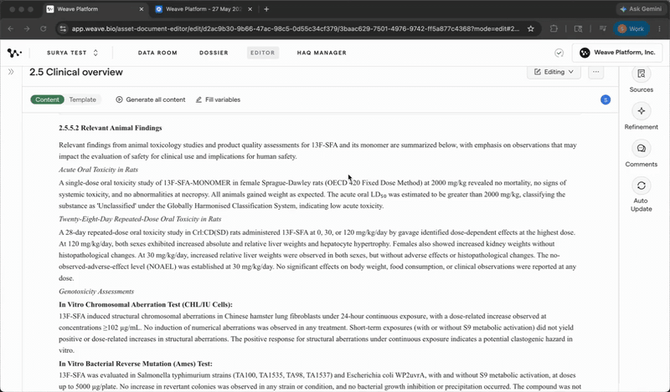Screen dimensions: 670x392
Task: Open the browser three-dot menu
Action: [x=659, y=29]
